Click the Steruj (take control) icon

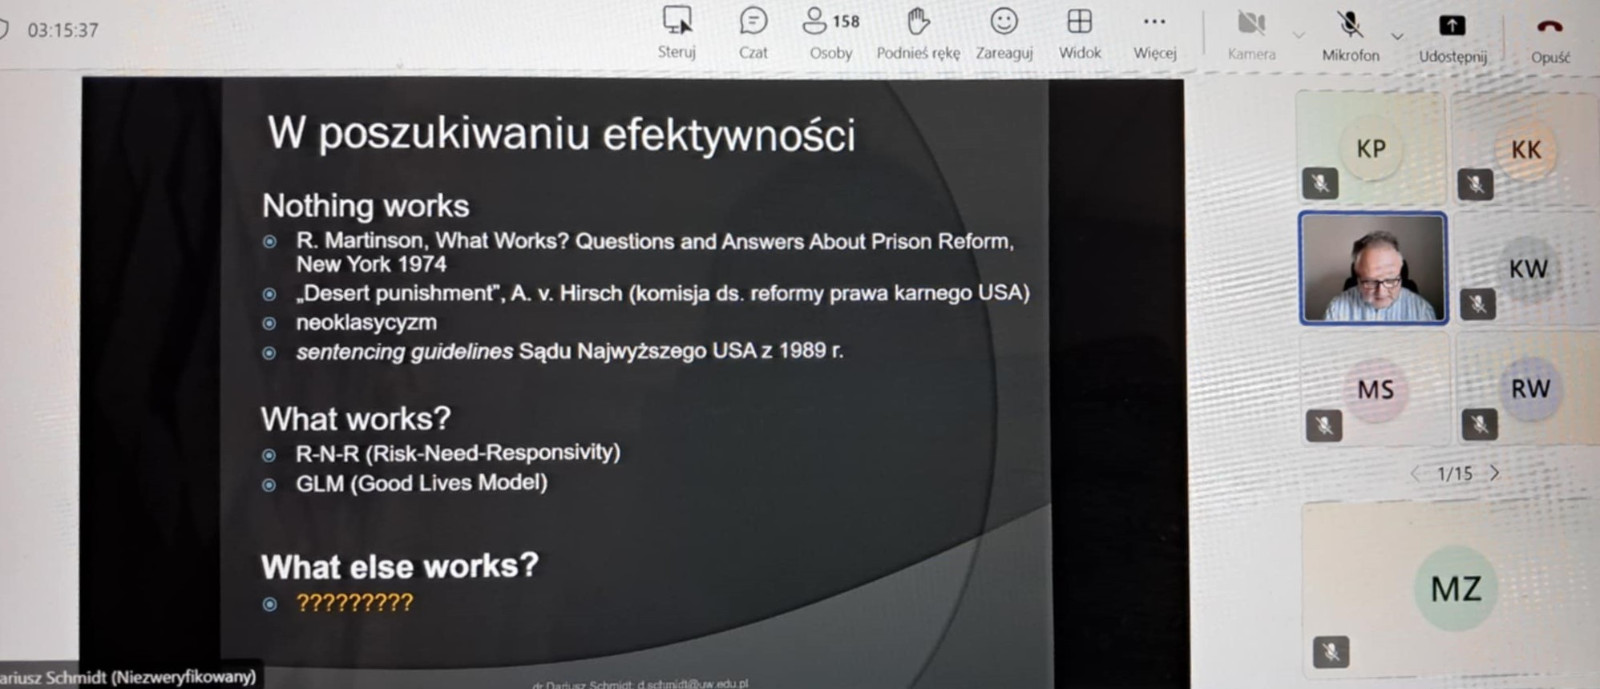(677, 21)
